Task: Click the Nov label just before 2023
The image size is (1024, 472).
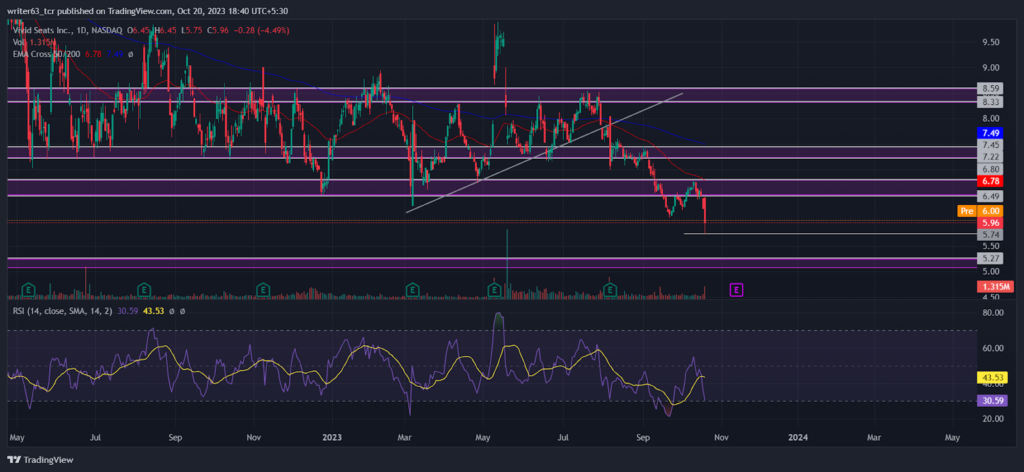Action: pos(255,435)
